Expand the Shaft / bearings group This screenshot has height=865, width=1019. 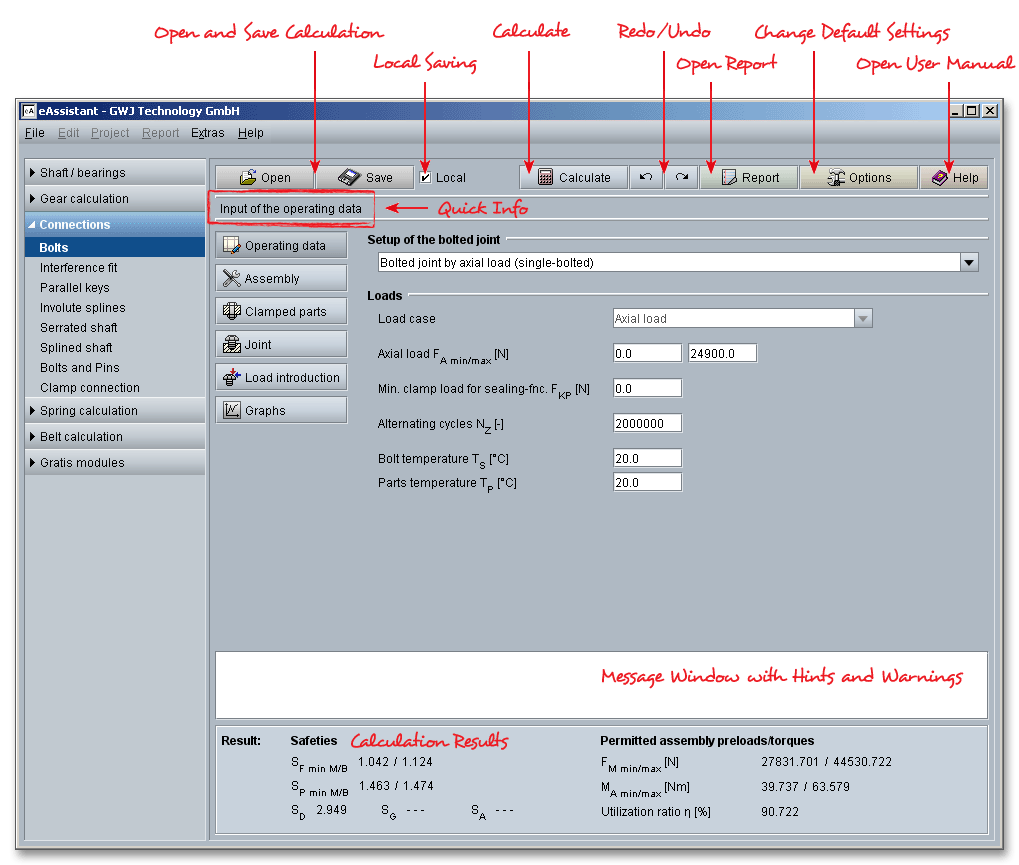[x=114, y=173]
